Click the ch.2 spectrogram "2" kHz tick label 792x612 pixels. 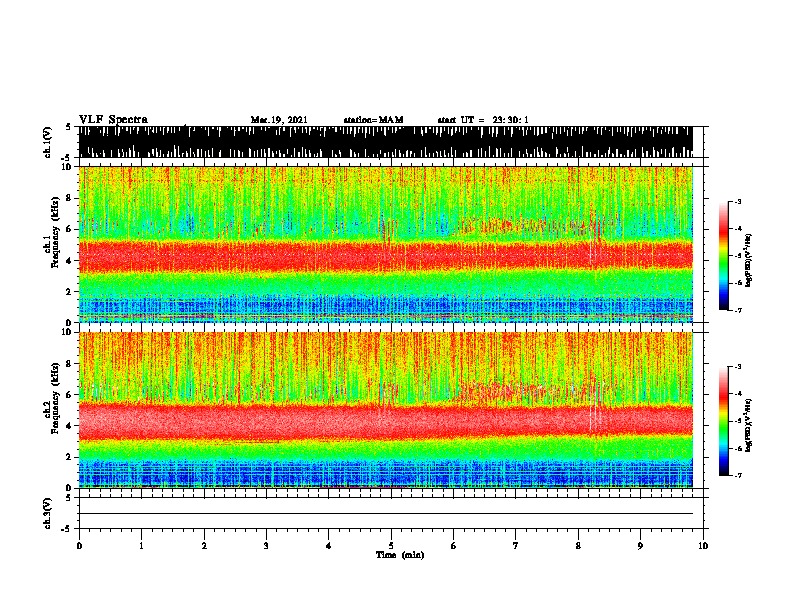pos(69,457)
